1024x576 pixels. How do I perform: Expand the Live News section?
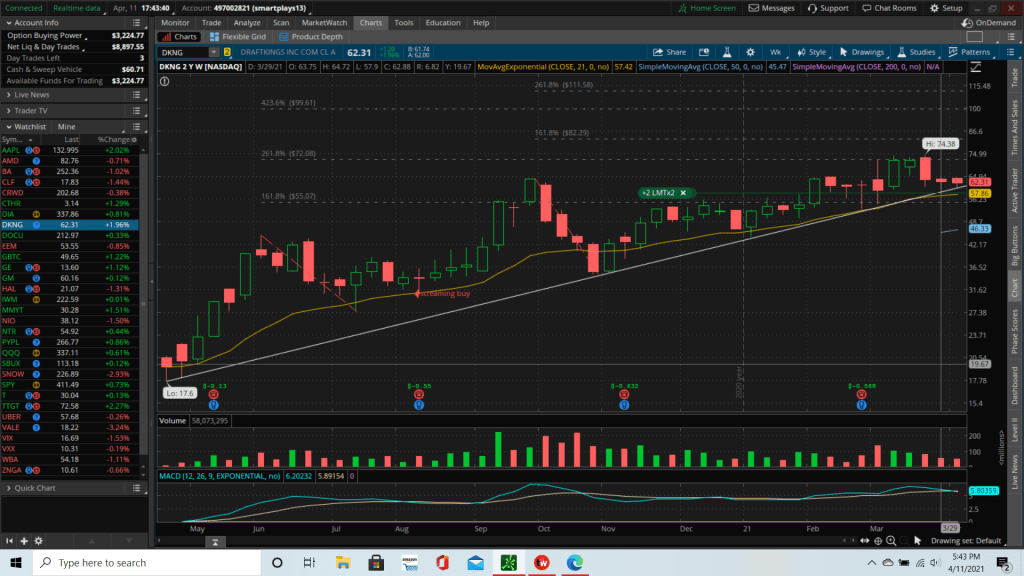[x=8, y=94]
